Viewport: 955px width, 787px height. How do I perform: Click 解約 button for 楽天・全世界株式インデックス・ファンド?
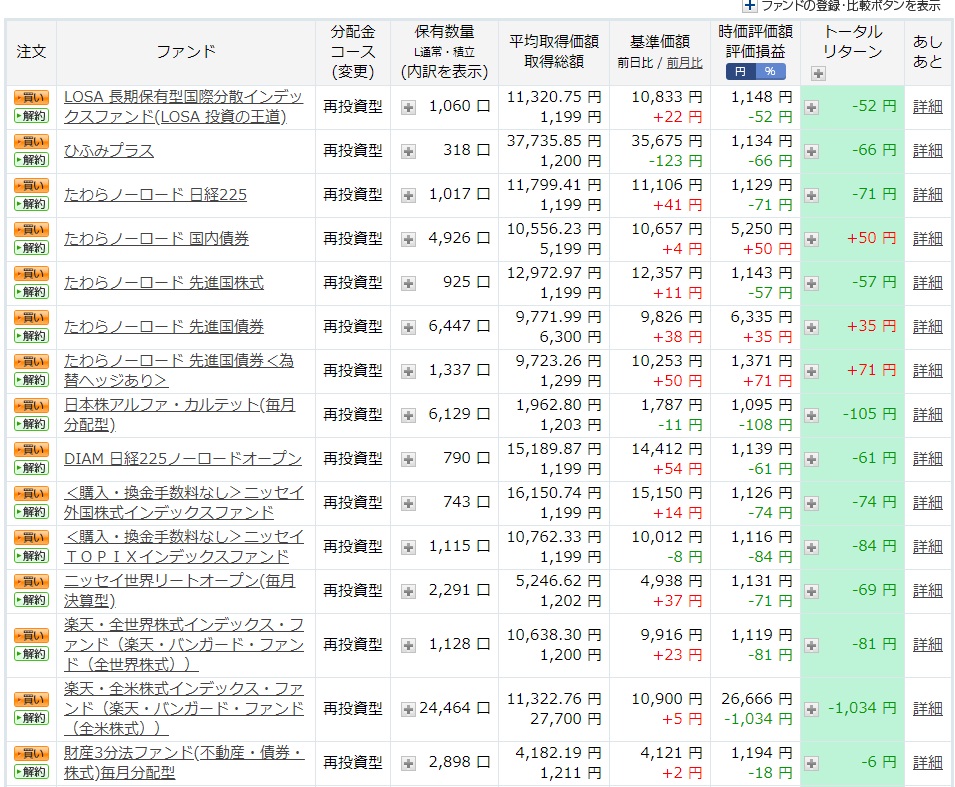[x=31, y=654]
